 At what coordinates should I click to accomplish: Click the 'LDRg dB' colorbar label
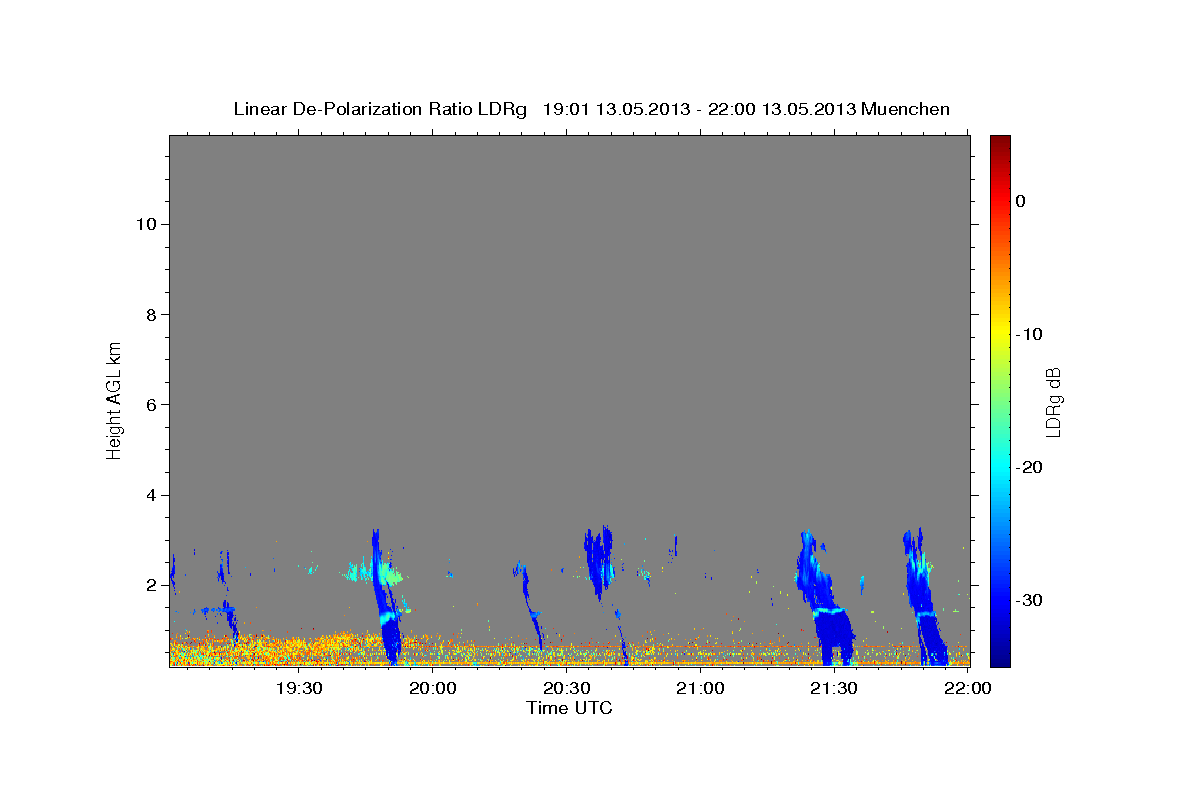(1053, 401)
